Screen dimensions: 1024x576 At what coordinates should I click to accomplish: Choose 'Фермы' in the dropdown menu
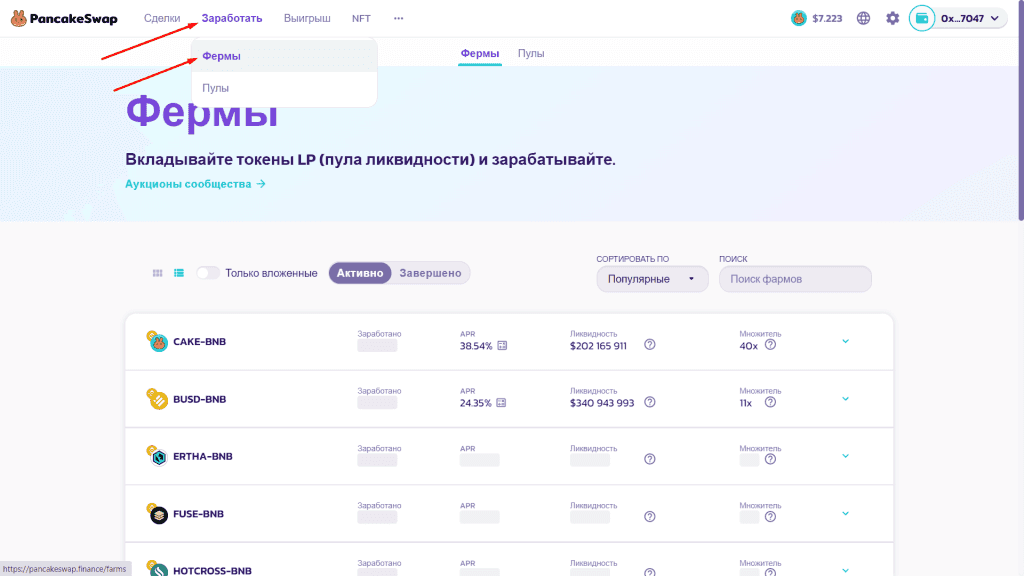[284, 56]
